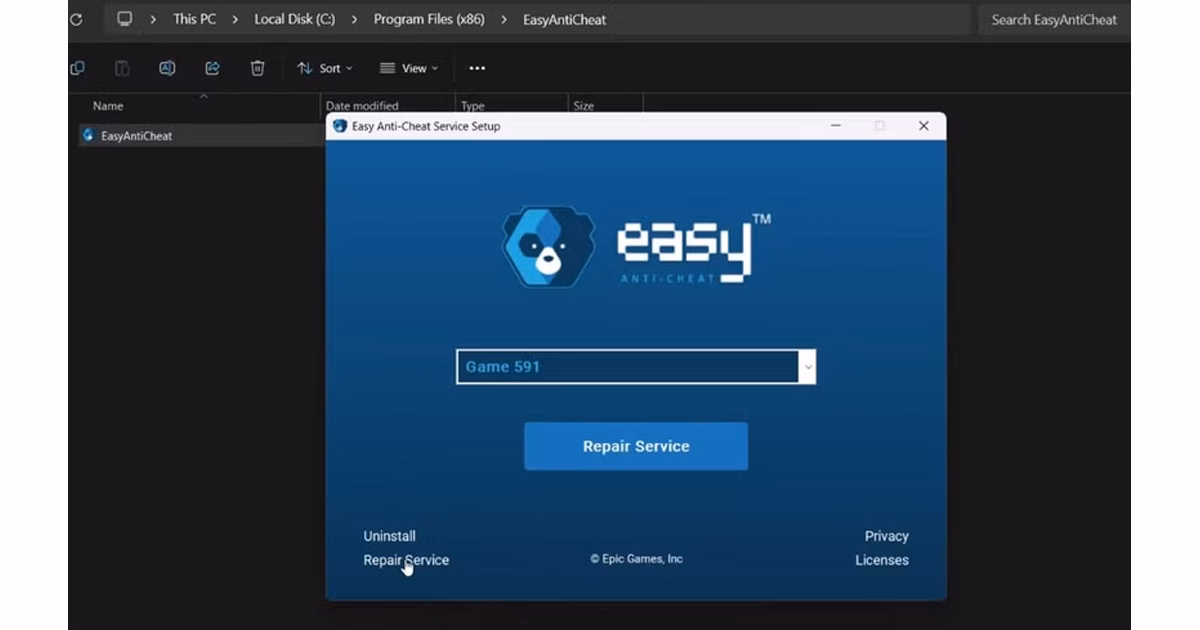Go to Program Files (x86) breadcrumb
Image resolution: width=1200 pixels, height=630 pixels.
429,19
